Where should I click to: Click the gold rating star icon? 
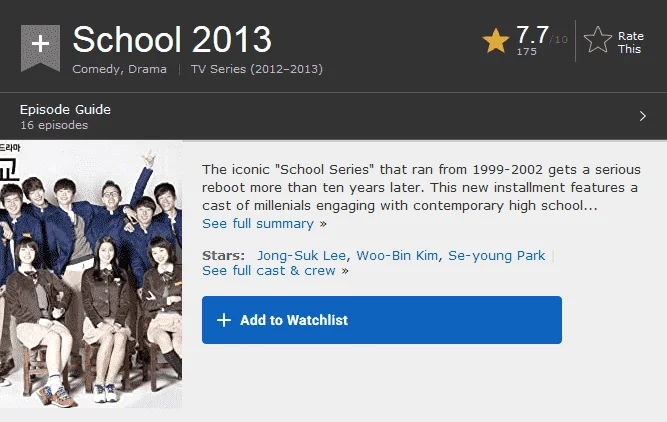[496, 41]
